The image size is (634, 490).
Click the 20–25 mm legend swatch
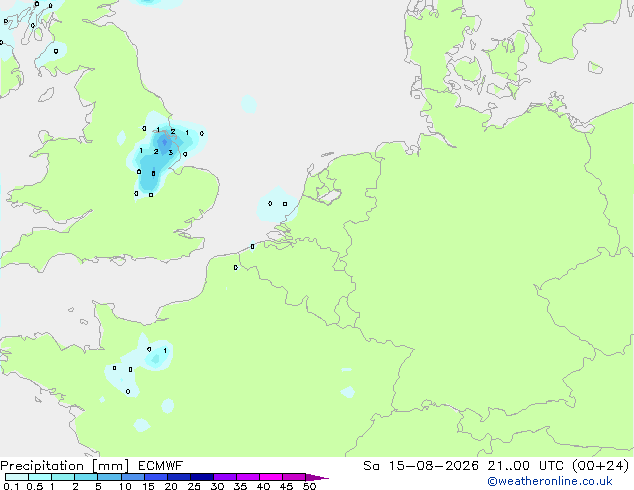(178, 477)
